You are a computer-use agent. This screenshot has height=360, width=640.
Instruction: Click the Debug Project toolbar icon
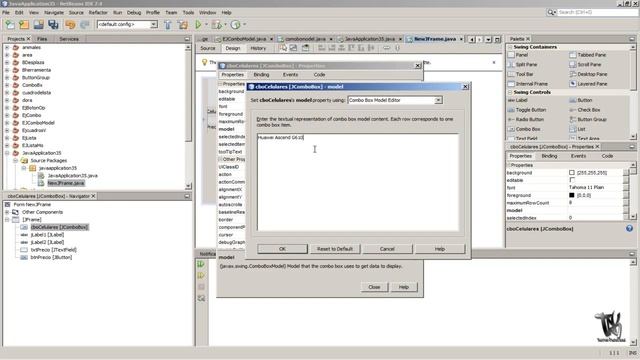point(217,24)
